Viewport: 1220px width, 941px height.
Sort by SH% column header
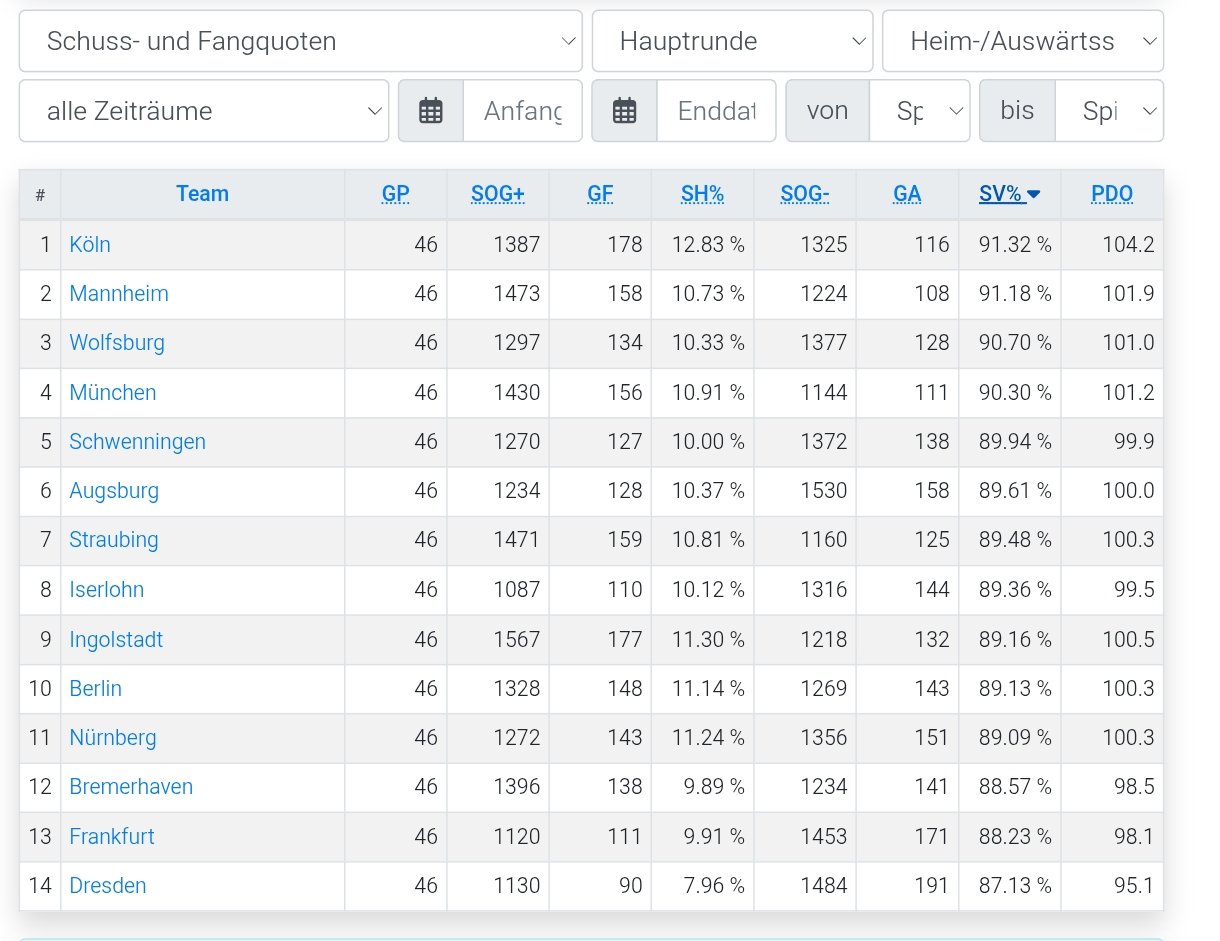click(702, 194)
